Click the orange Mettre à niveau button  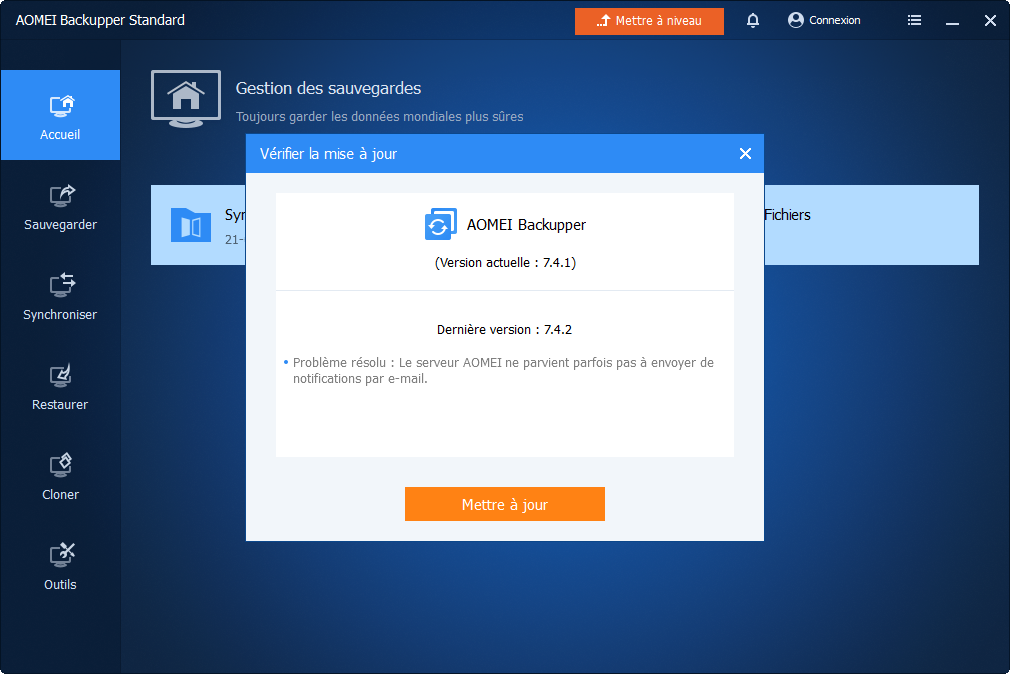pyautogui.click(x=649, y=21)
